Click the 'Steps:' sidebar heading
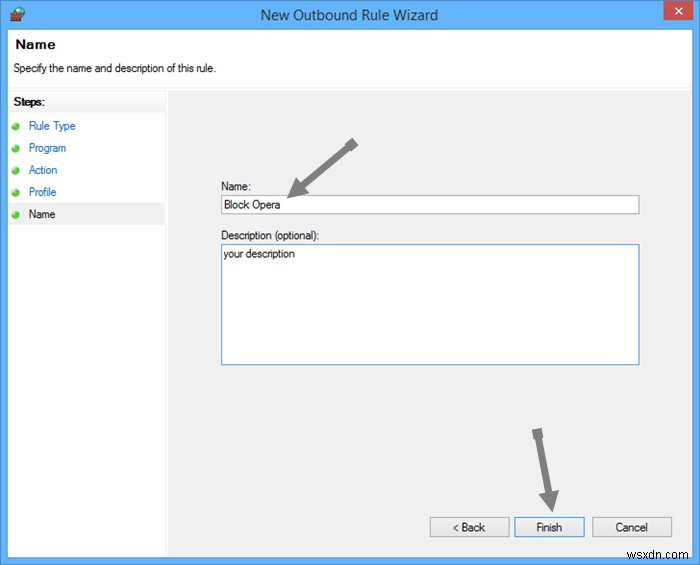 point(29,102)
